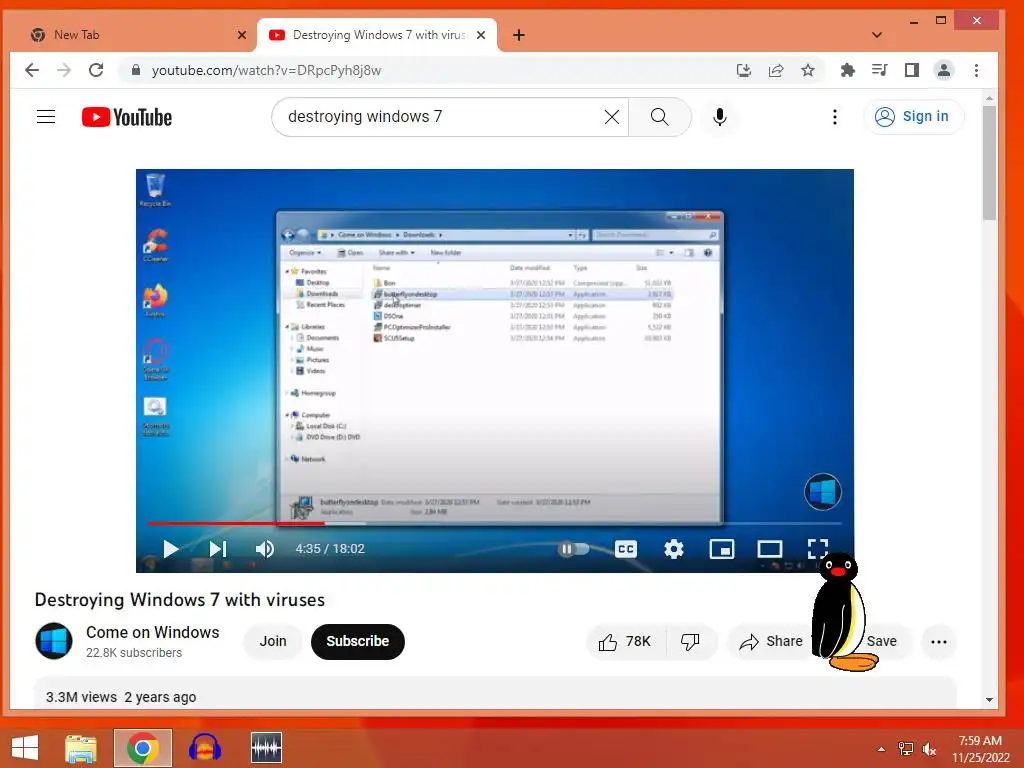1024x768 pixels.
Task: Click the scrollbar down arrow
Action: coord(989,700)
